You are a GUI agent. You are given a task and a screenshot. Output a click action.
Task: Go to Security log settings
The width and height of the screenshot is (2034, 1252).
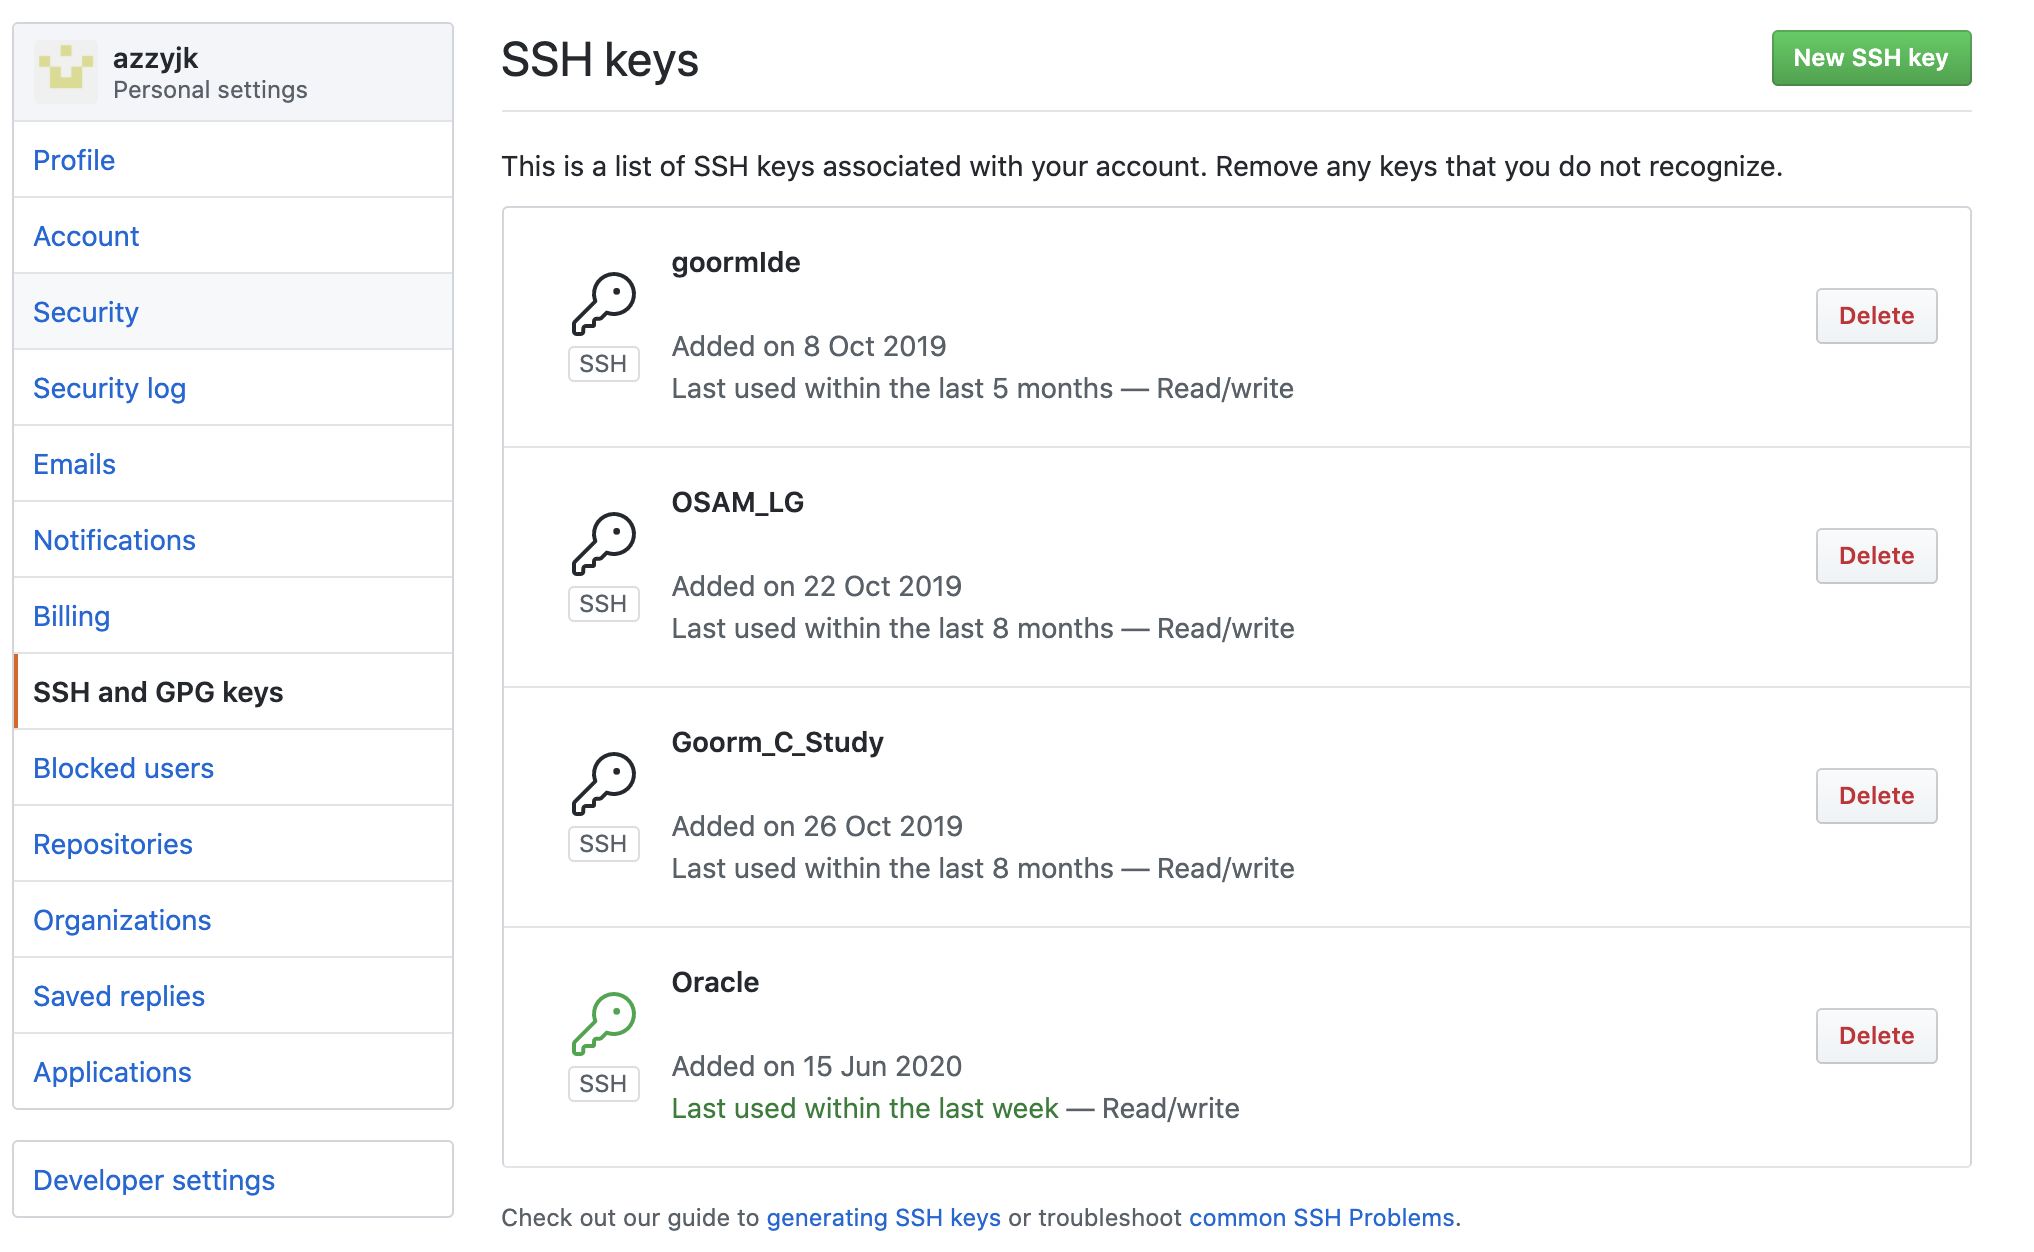(x=109, y=388)
